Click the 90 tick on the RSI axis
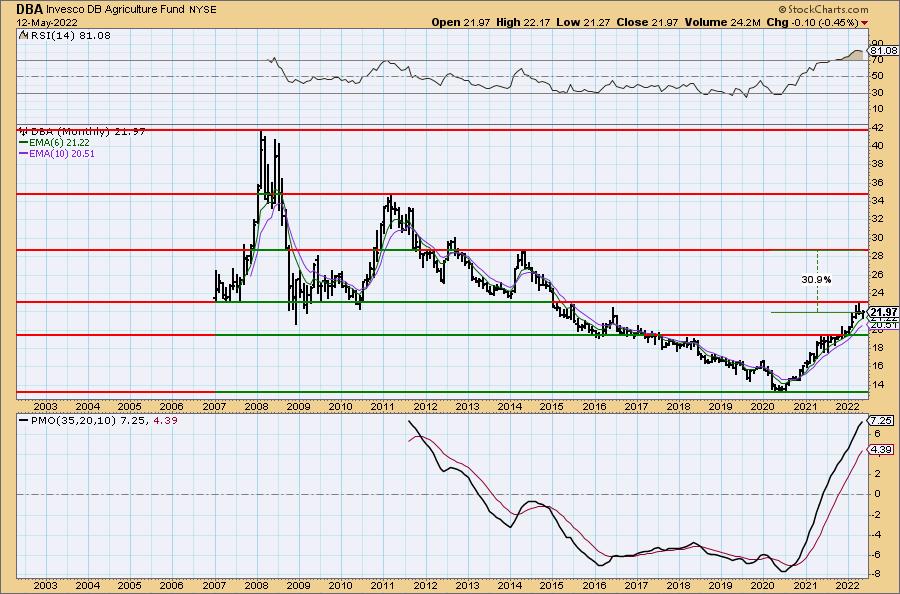Viewport: 900px width, 594px height. tap(878, 43)
